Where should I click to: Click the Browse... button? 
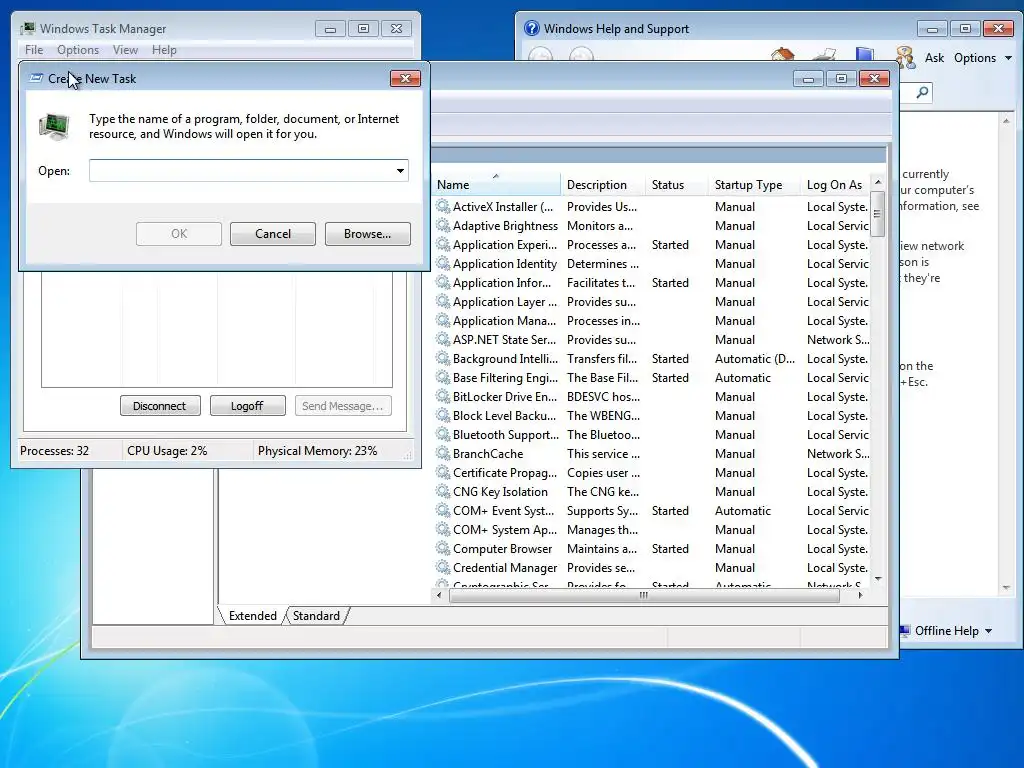368,234
